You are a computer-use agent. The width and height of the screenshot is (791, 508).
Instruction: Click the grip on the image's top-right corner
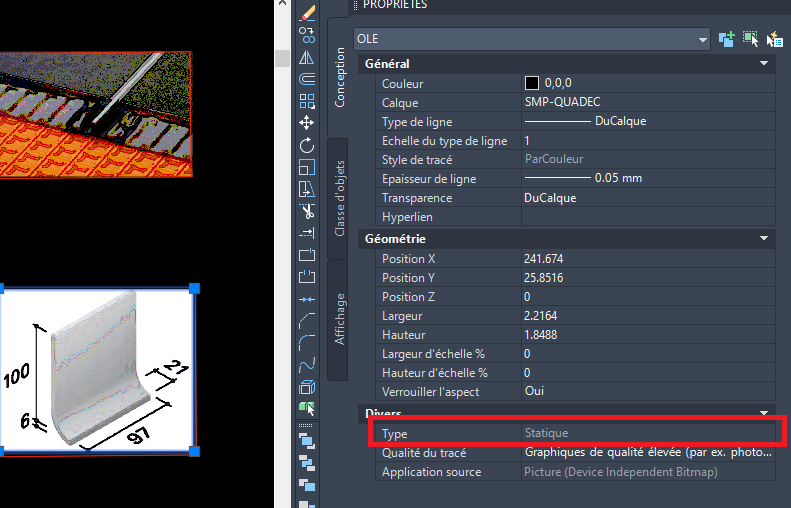point(194,288)
